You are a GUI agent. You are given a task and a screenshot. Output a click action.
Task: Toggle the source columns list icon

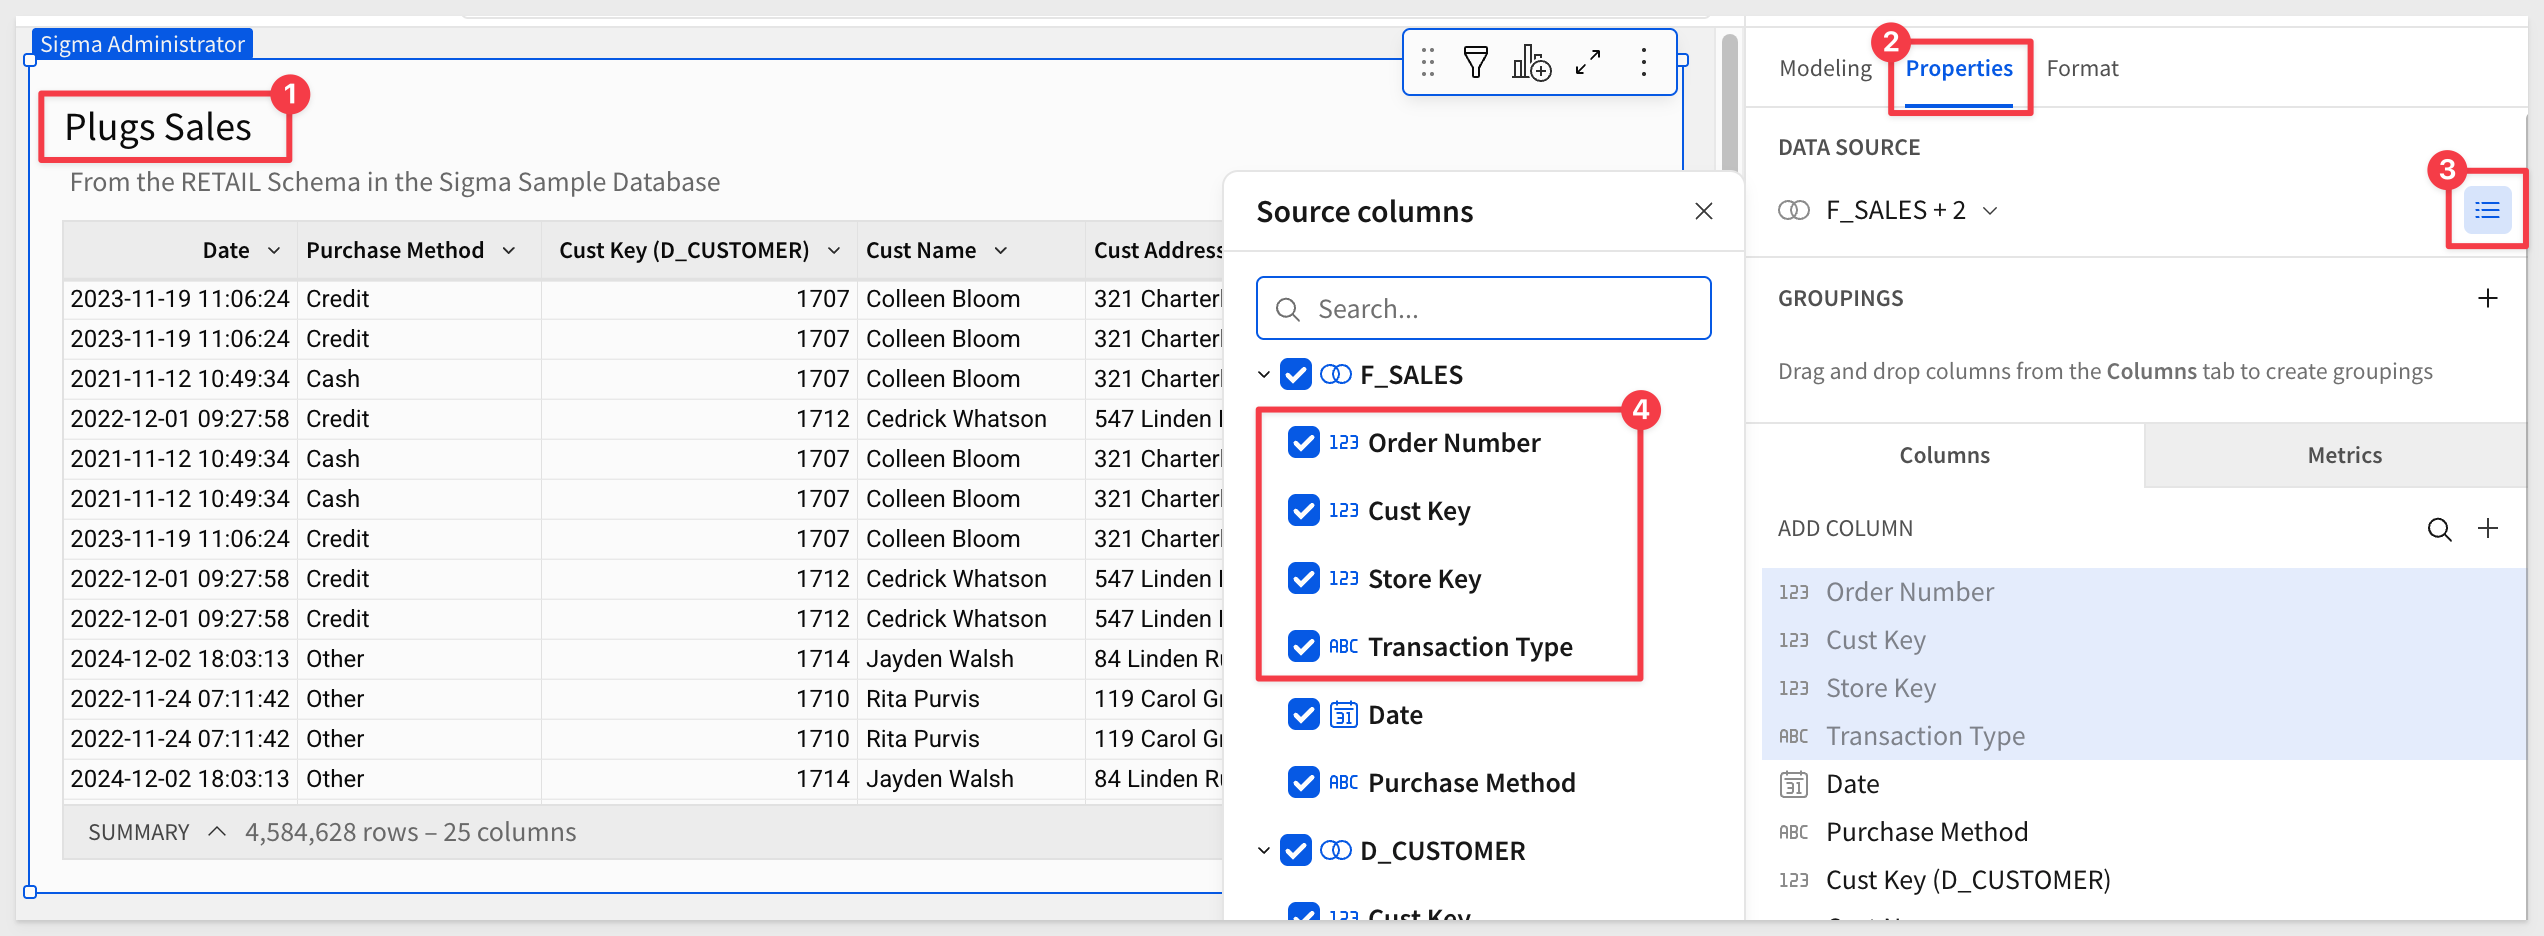point(2486,210)
